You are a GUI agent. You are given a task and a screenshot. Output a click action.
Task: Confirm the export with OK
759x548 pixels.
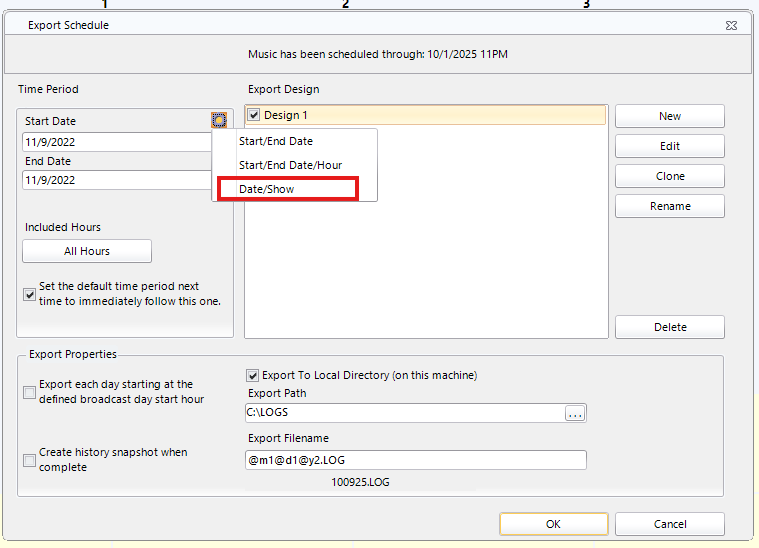tap(553, 524)
